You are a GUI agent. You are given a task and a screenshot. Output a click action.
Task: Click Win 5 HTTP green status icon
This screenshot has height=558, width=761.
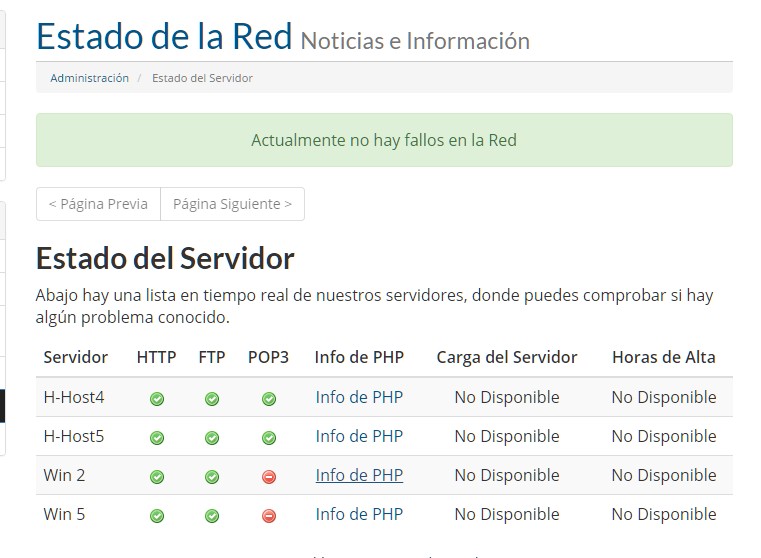157,516
